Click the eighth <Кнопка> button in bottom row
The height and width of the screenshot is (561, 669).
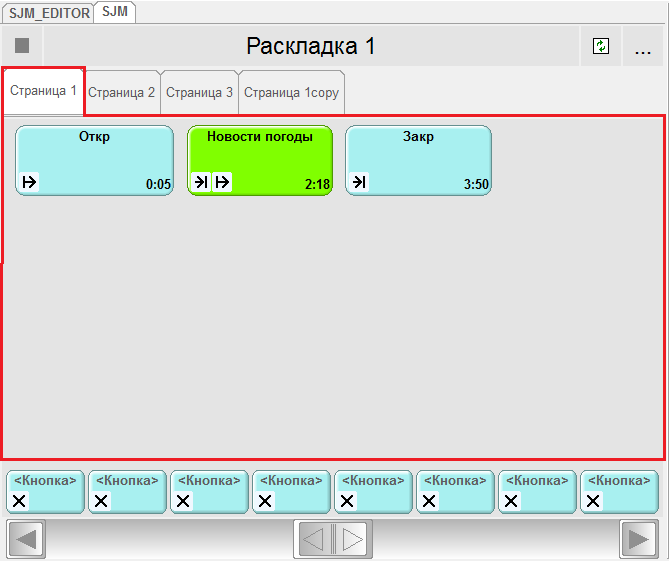(x=620, y=492)
